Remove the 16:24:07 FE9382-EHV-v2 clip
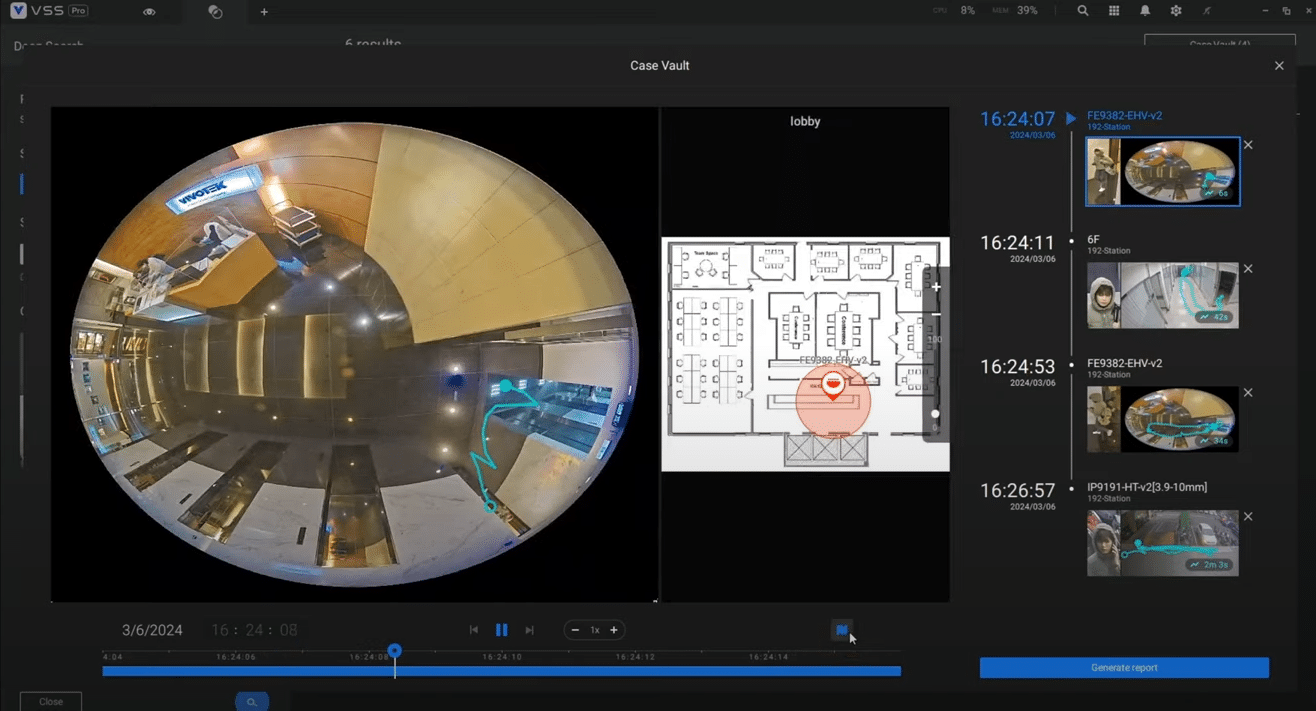This screenshot has width=1316, height=711. [1248, 145]
